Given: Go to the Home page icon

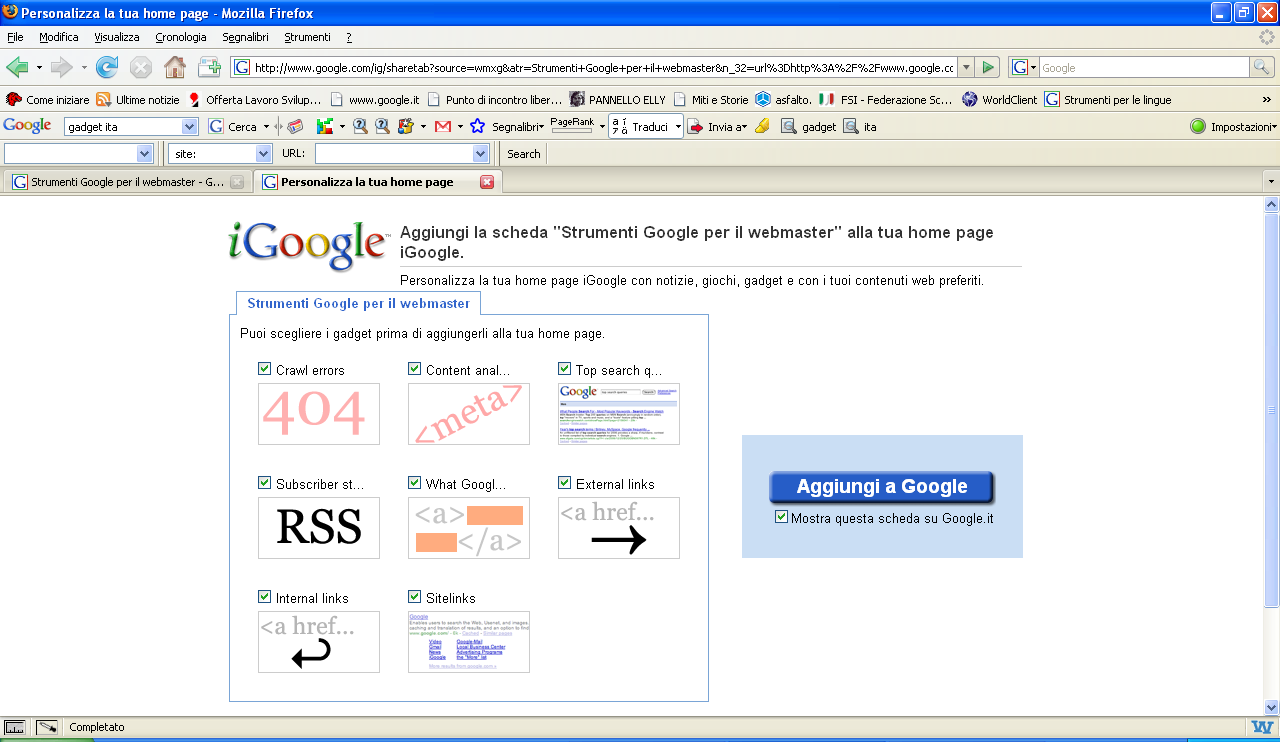Looking at the screenshot, I should coord(174,67).
